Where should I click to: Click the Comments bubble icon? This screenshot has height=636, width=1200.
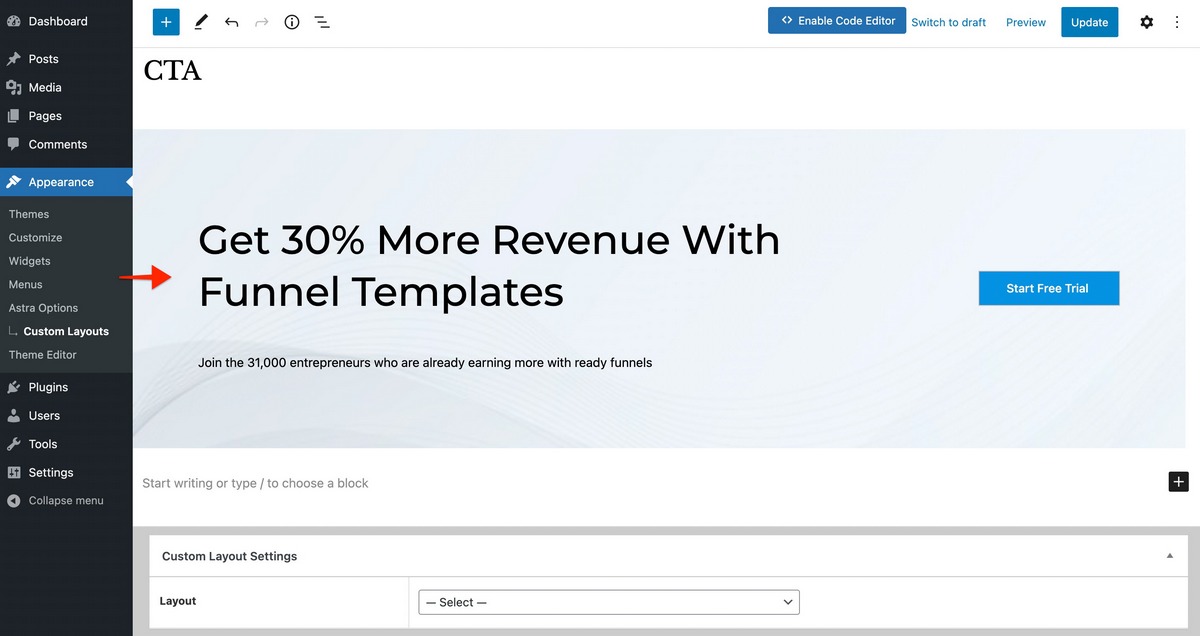14,144
